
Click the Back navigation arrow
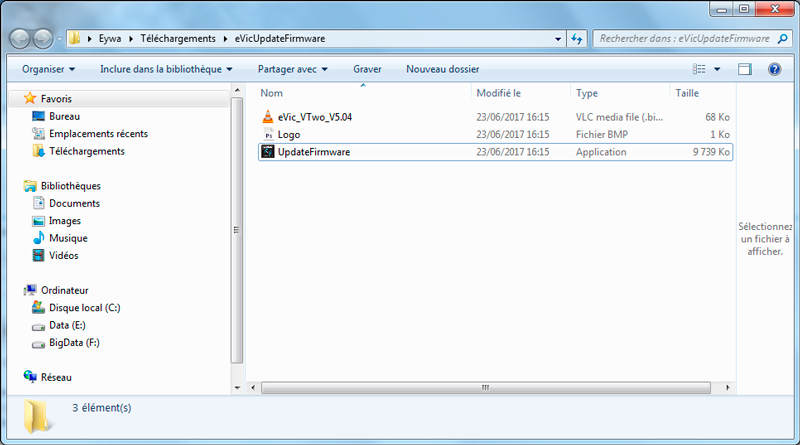(20, 39)
